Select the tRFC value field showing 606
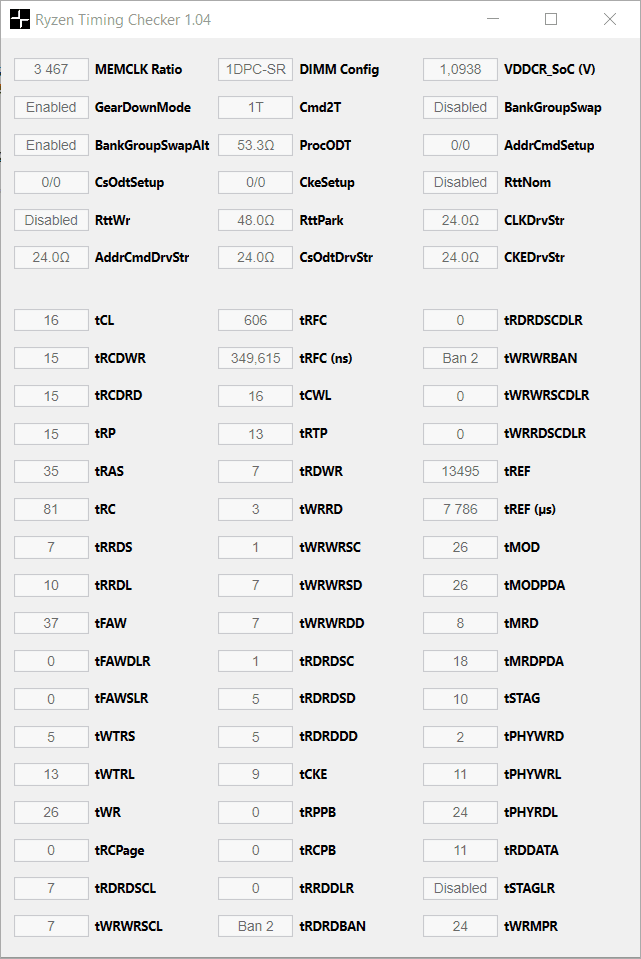The width and height of the screenshot is (641, 959). click(256, 320)
